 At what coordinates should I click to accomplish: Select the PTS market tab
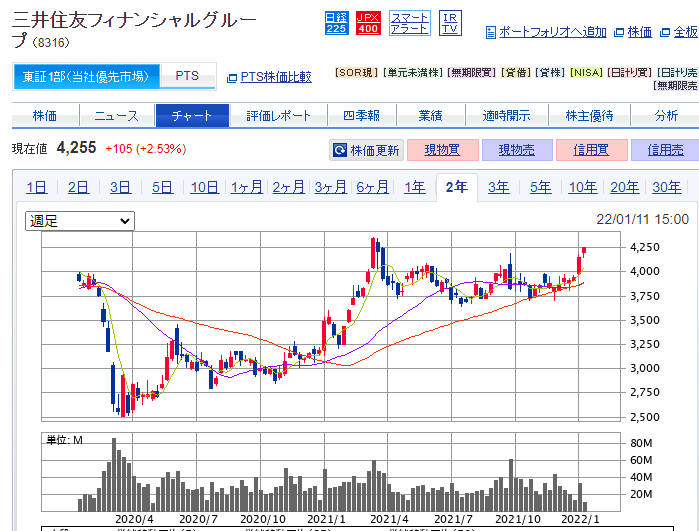[187, 76]
